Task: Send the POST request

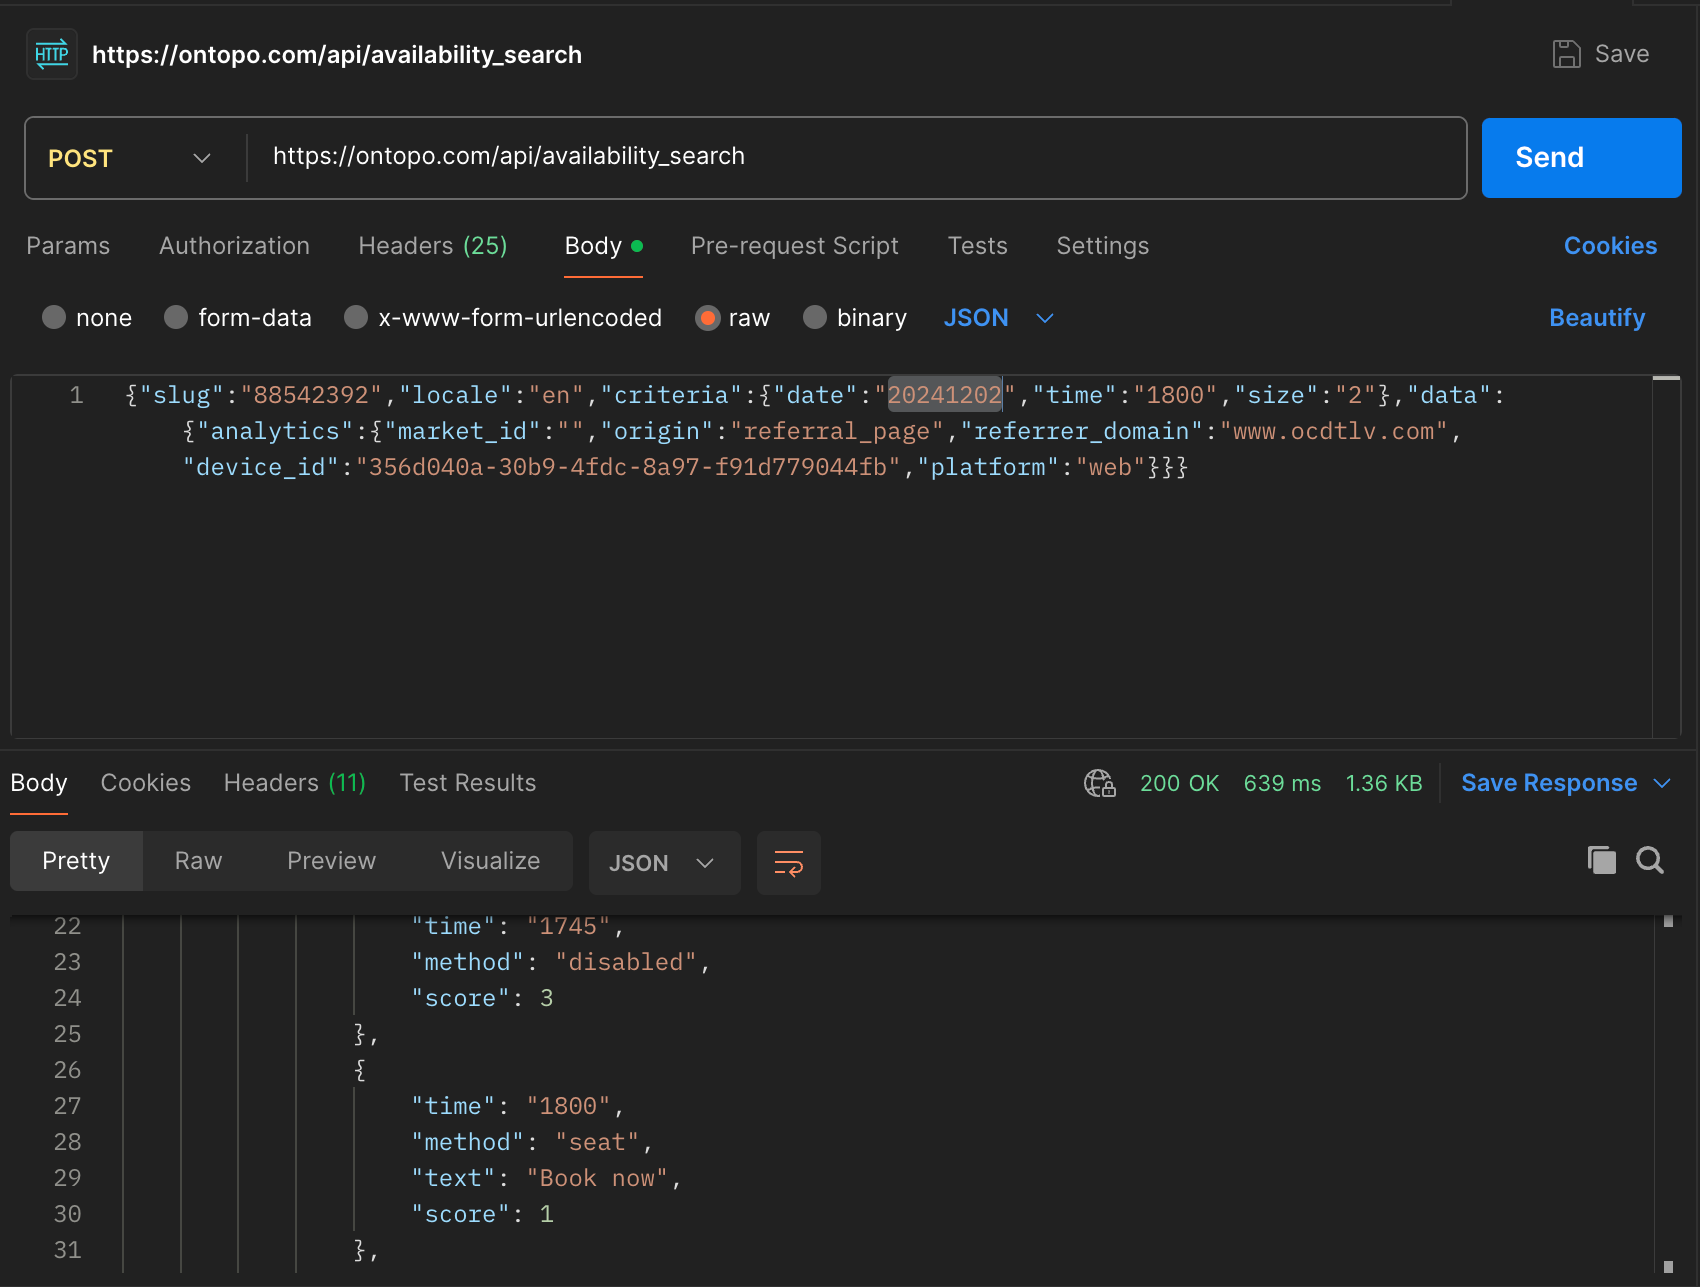Action: coord(1581,158)
